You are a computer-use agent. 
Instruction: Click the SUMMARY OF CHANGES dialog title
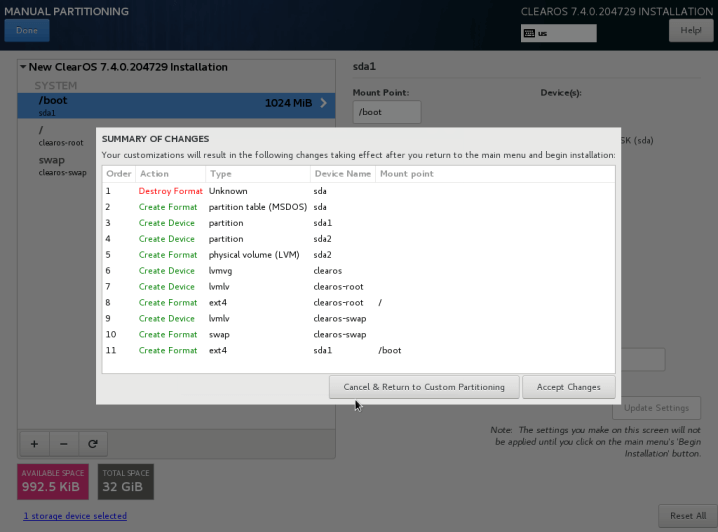pos(155,139)
